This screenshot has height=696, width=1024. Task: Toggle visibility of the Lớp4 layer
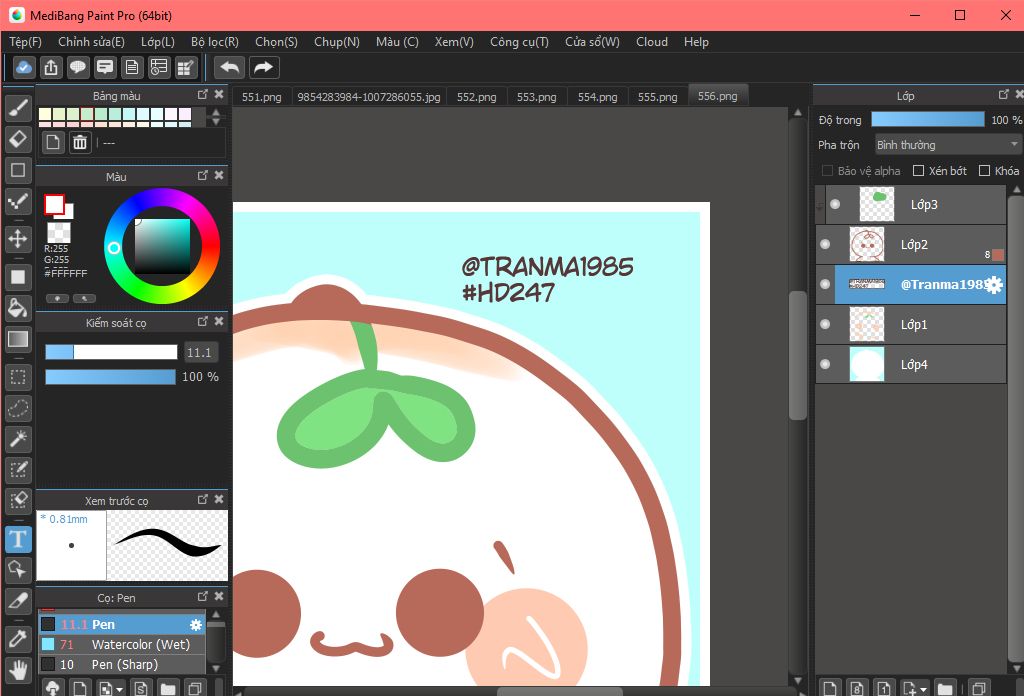pos(825,364)
